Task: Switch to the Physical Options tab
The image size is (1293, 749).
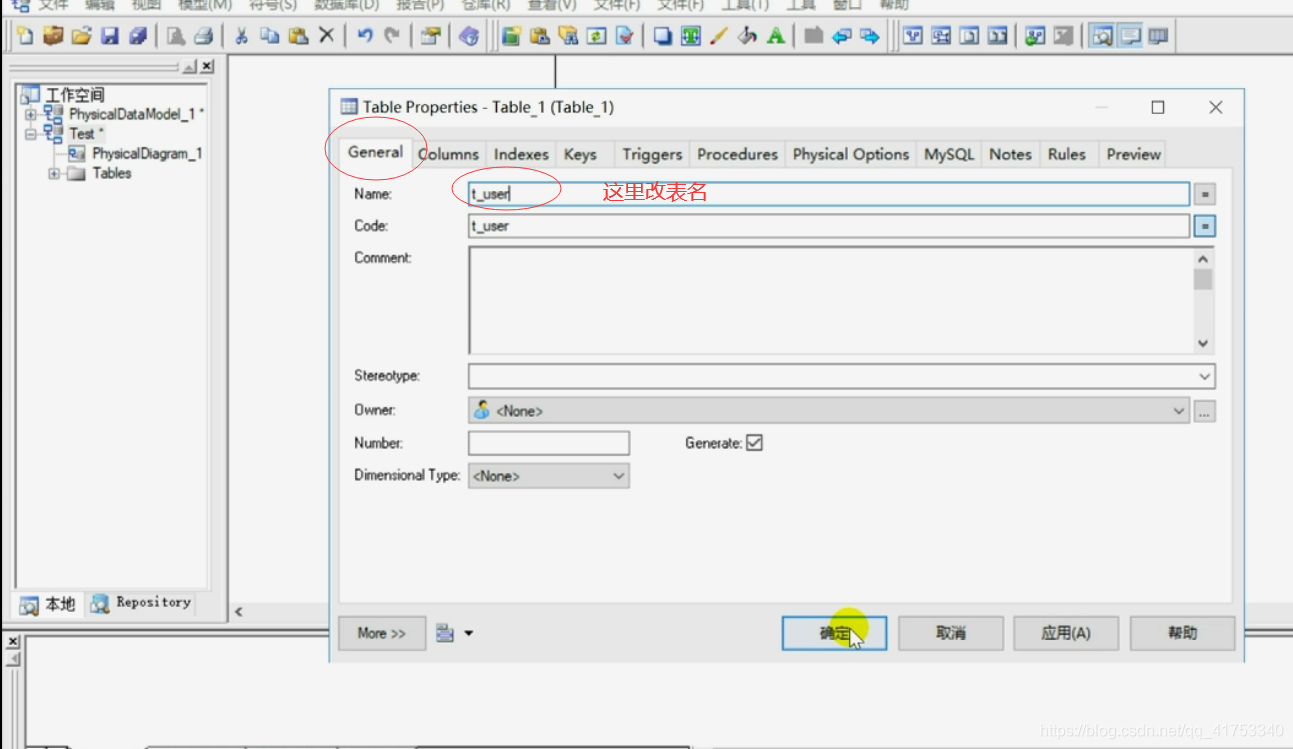Action: pos(851,154)
